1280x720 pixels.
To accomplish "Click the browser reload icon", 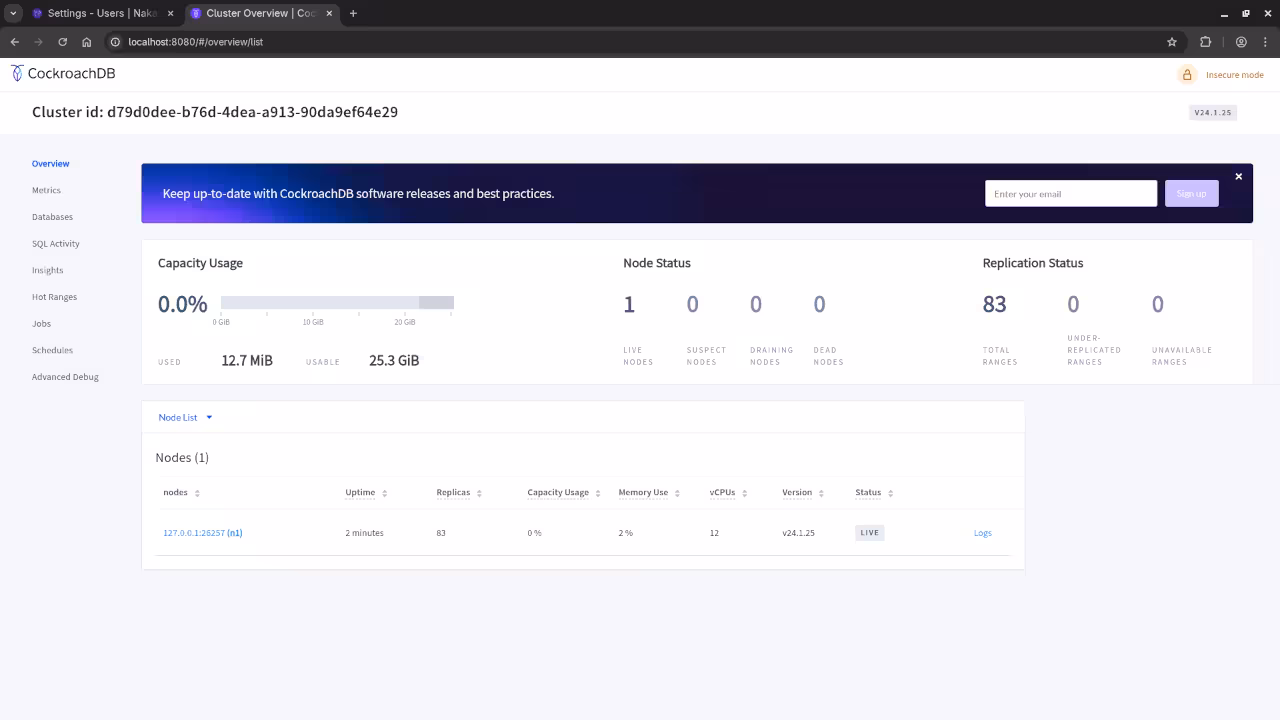I will click(63, 42).
